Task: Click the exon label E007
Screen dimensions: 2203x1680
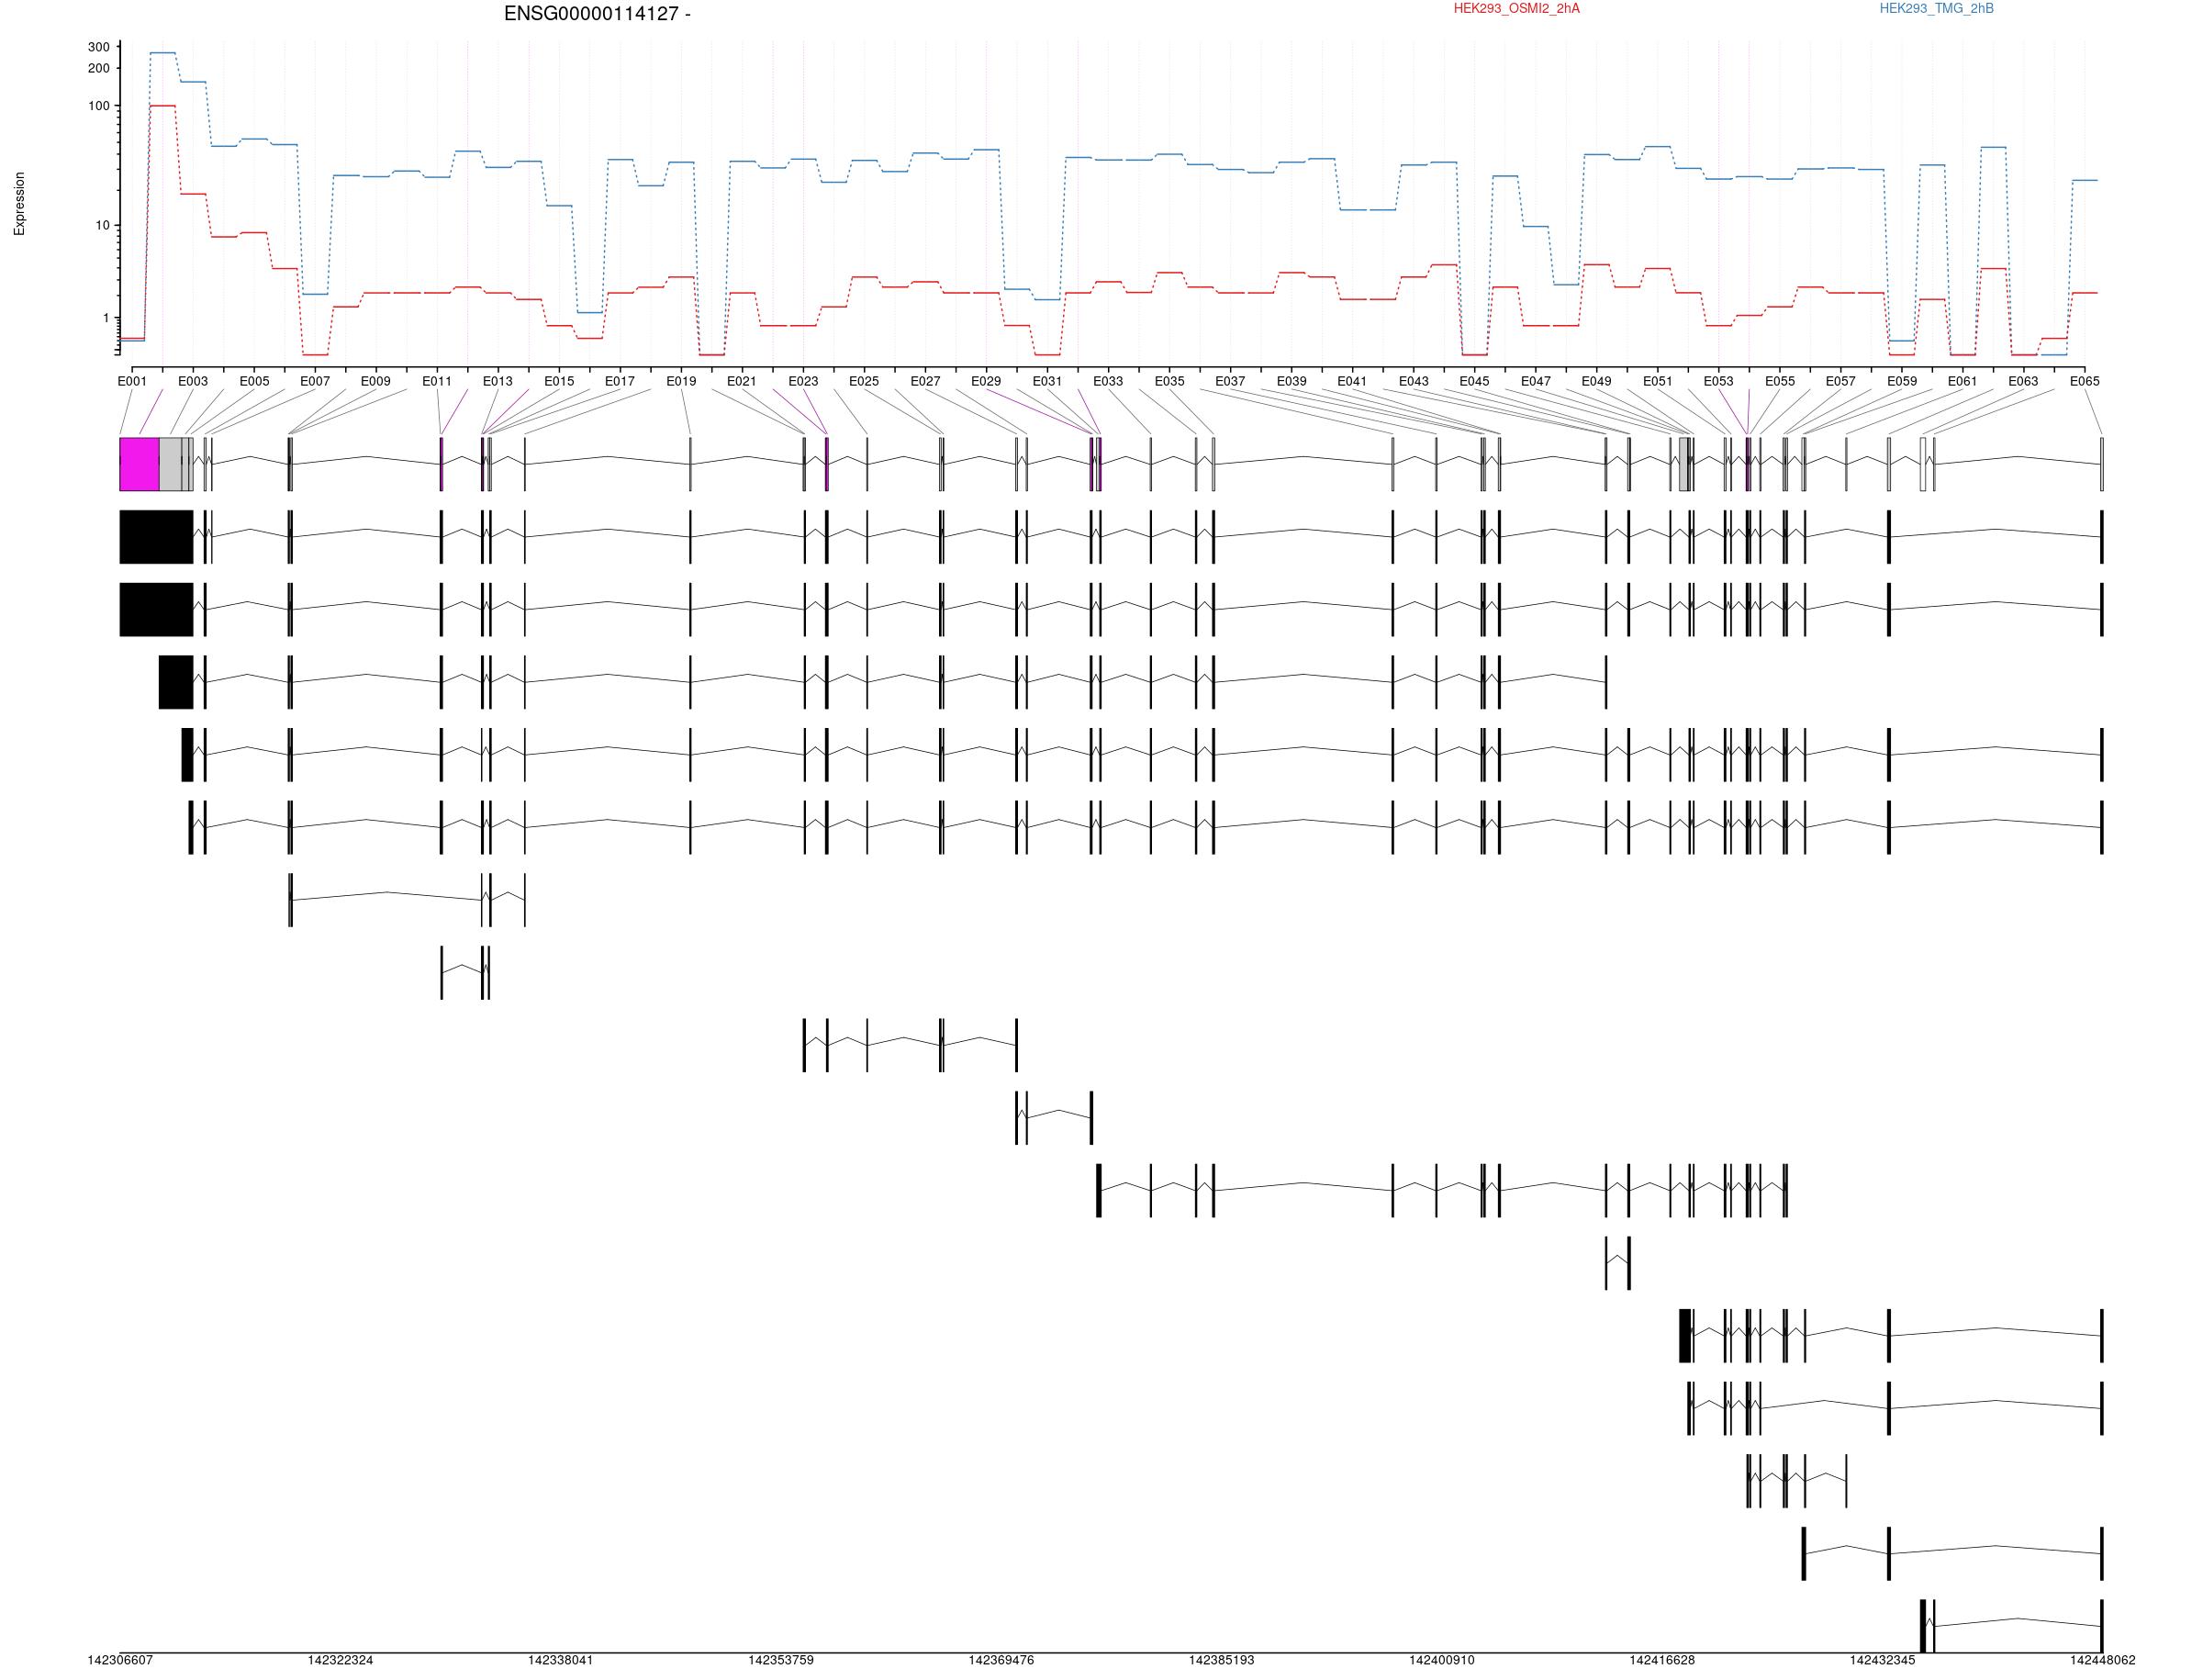Action: point(315,381)
